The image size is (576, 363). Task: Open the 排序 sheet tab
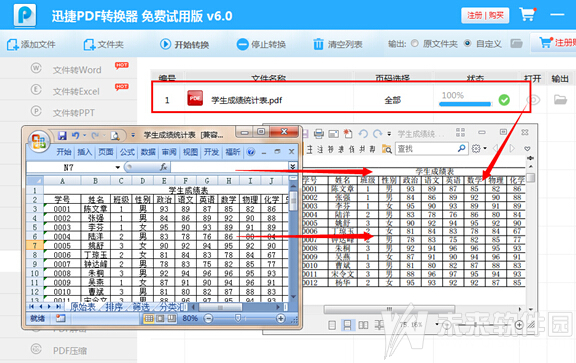click(x=114, y=307)
